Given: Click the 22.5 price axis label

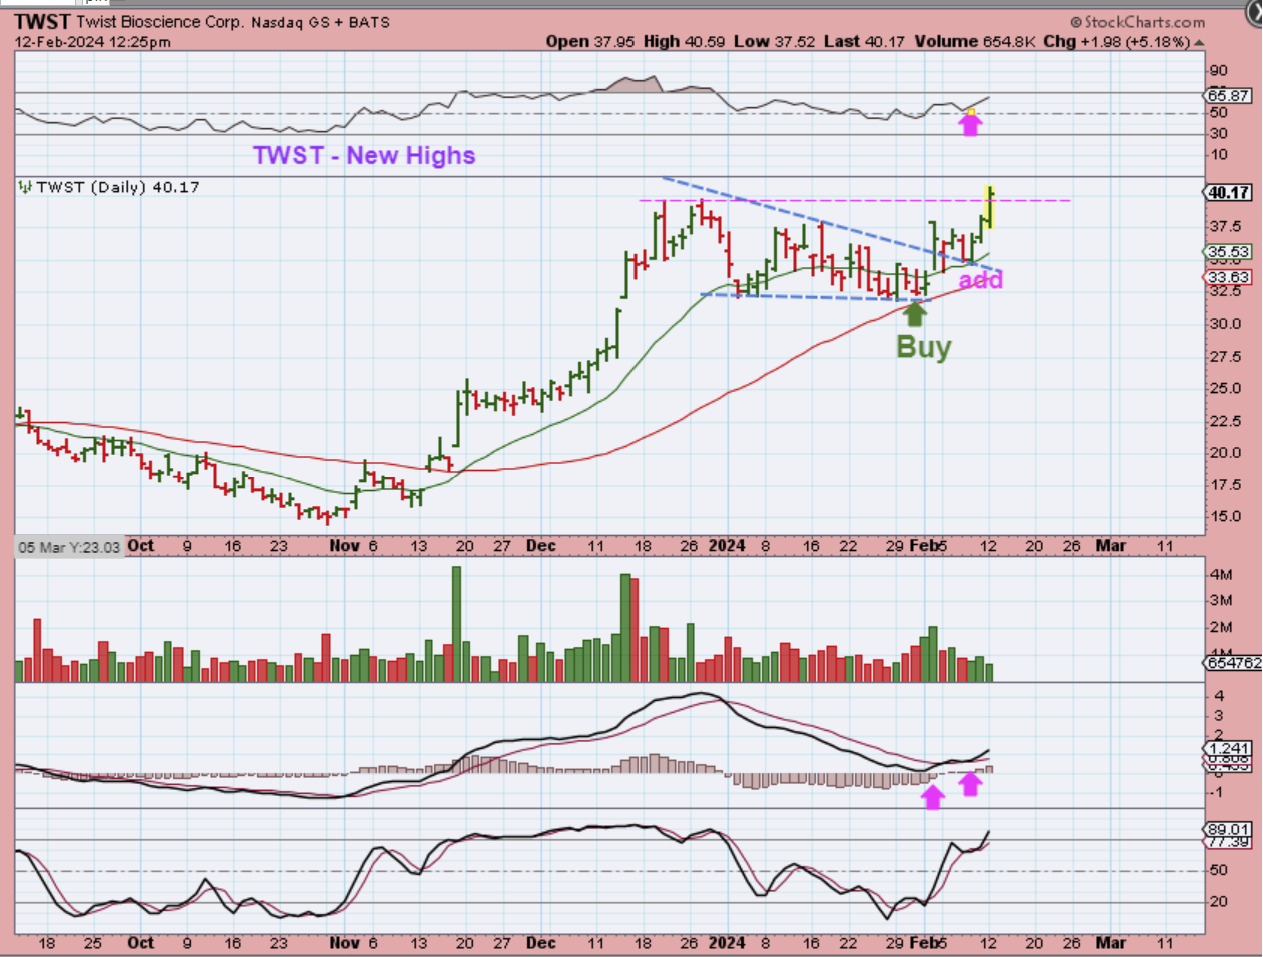Looking at the screenshot, I should click(1225, 421).
